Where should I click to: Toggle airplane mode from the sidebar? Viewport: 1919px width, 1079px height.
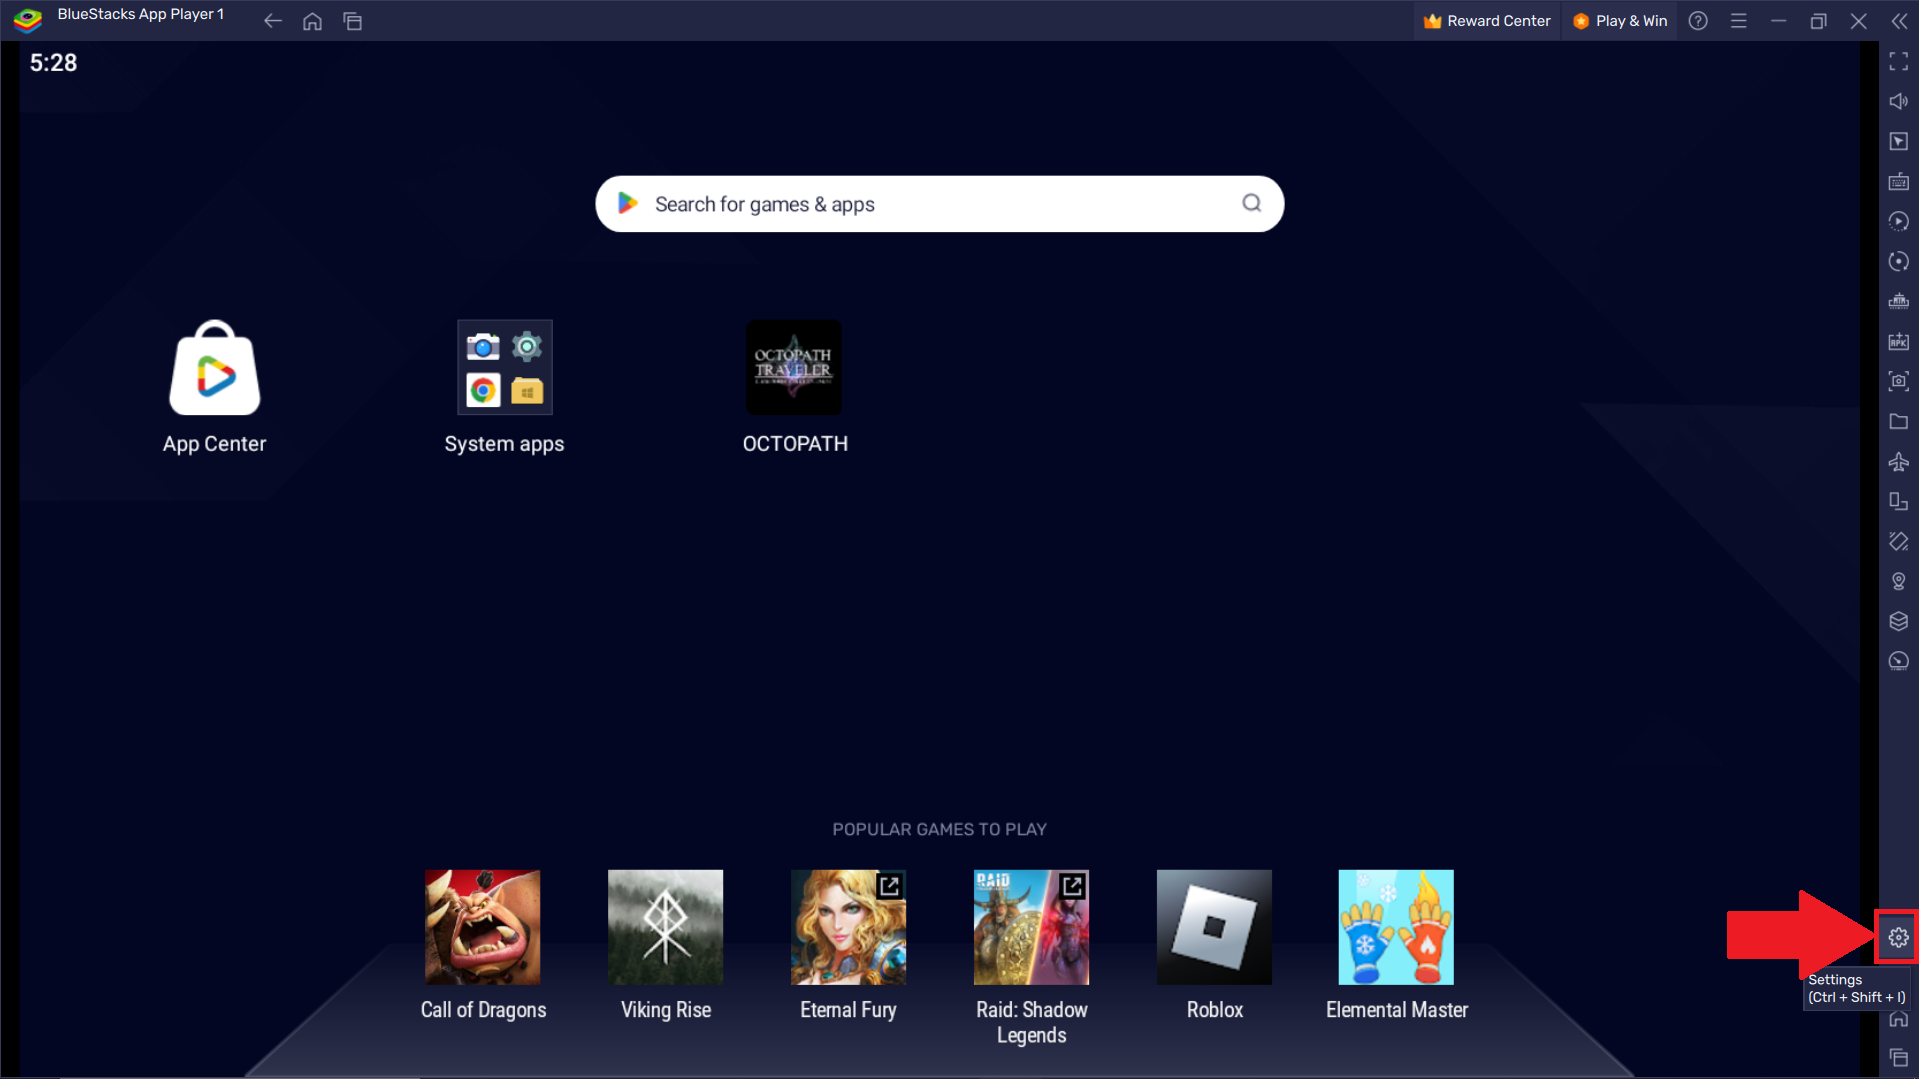1898,462
